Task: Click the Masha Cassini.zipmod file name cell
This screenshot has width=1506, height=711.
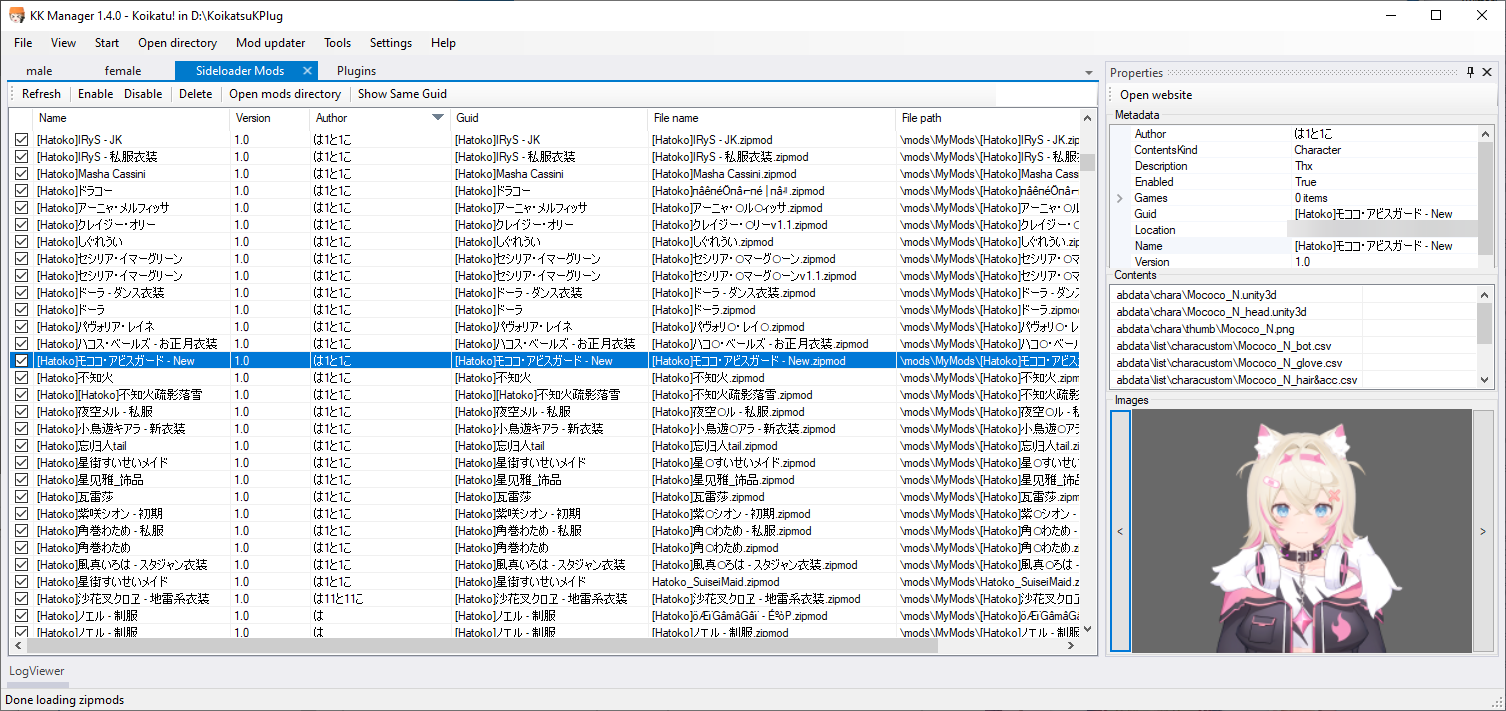Action: click(772, 174)
